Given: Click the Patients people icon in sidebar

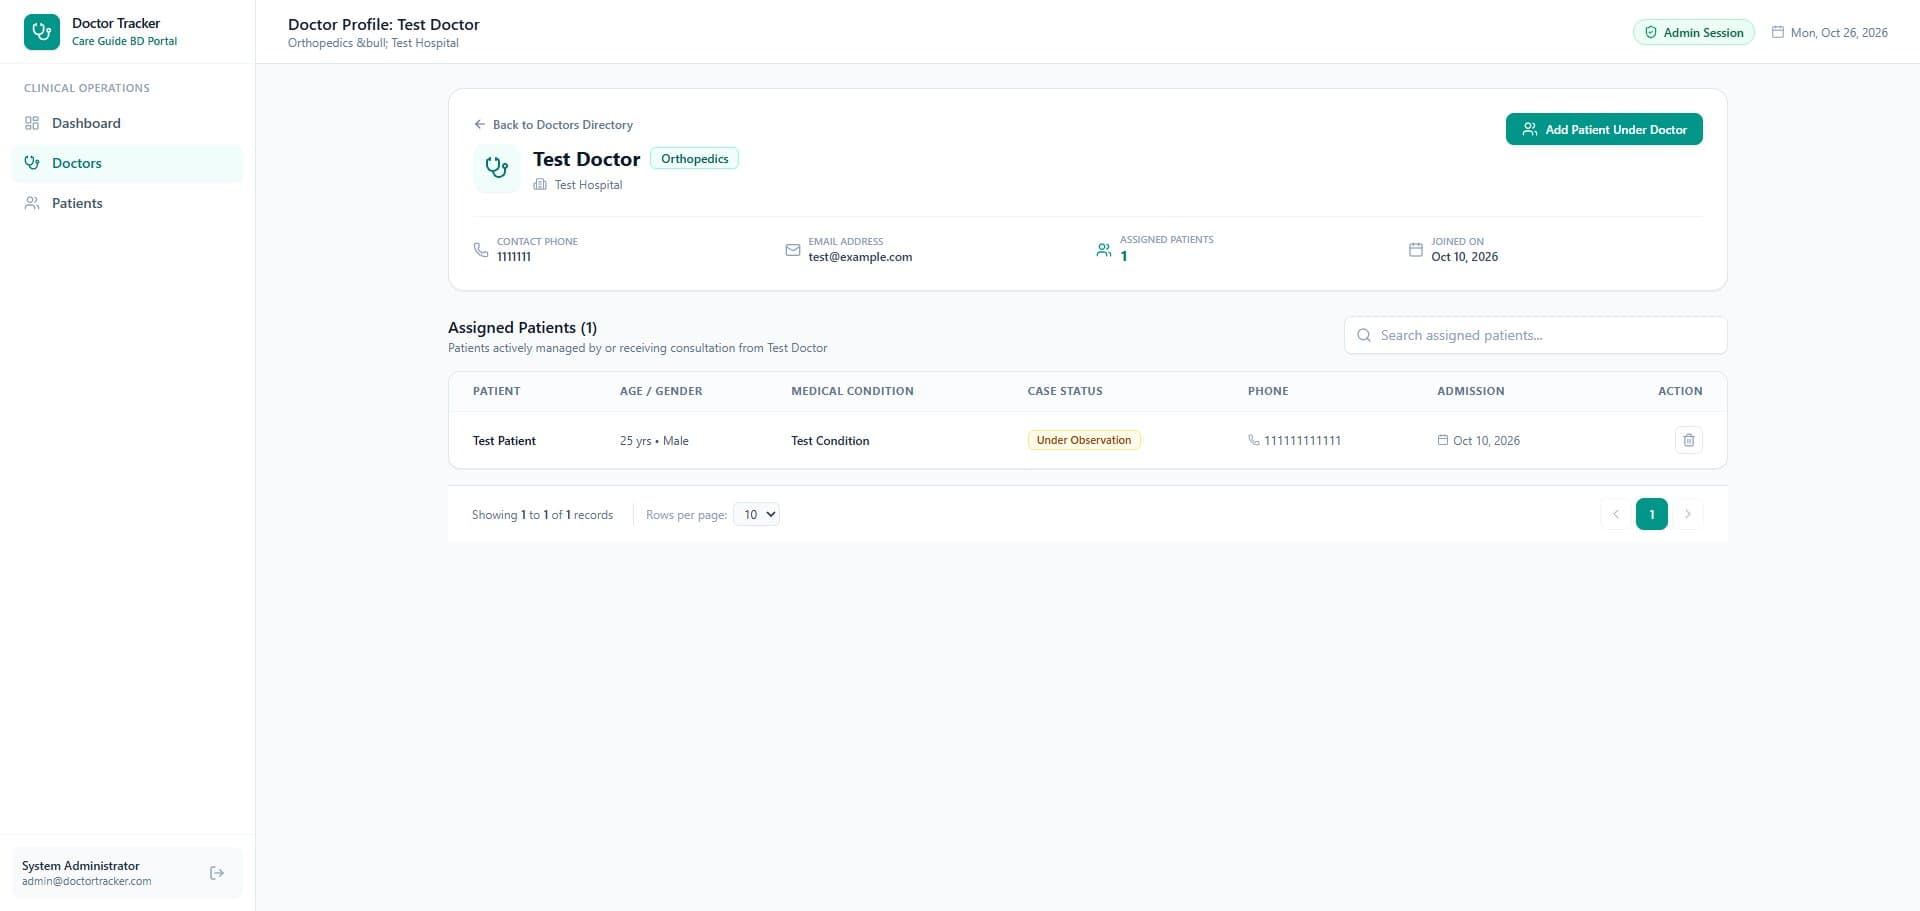Looking at the screenshot, I should coord(32,203).
